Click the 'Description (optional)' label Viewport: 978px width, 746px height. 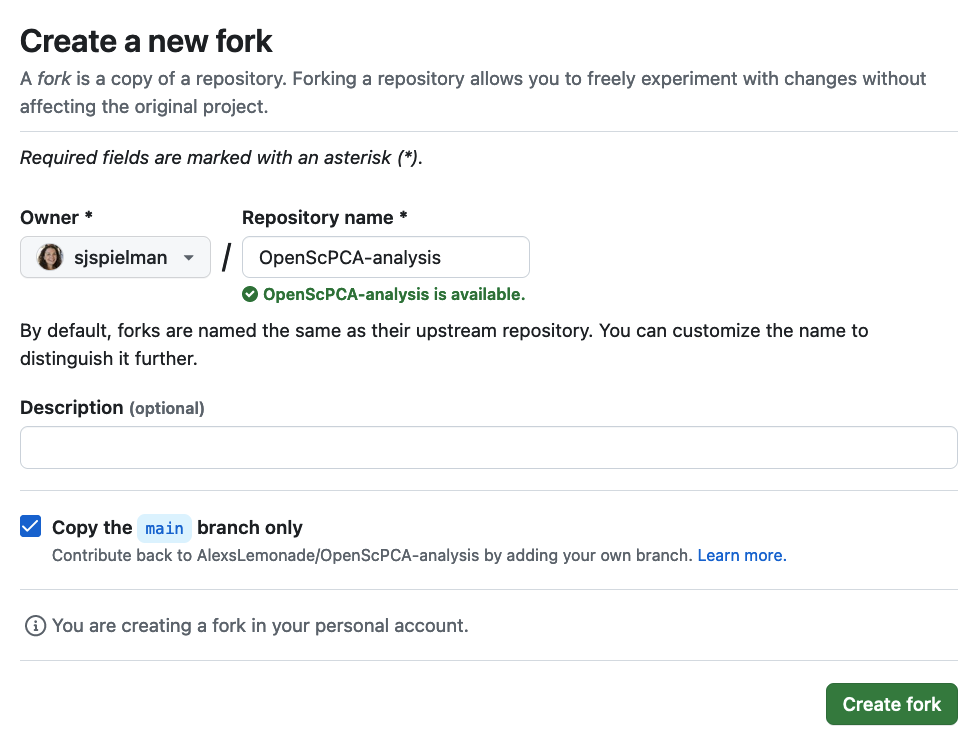[112, 408]
